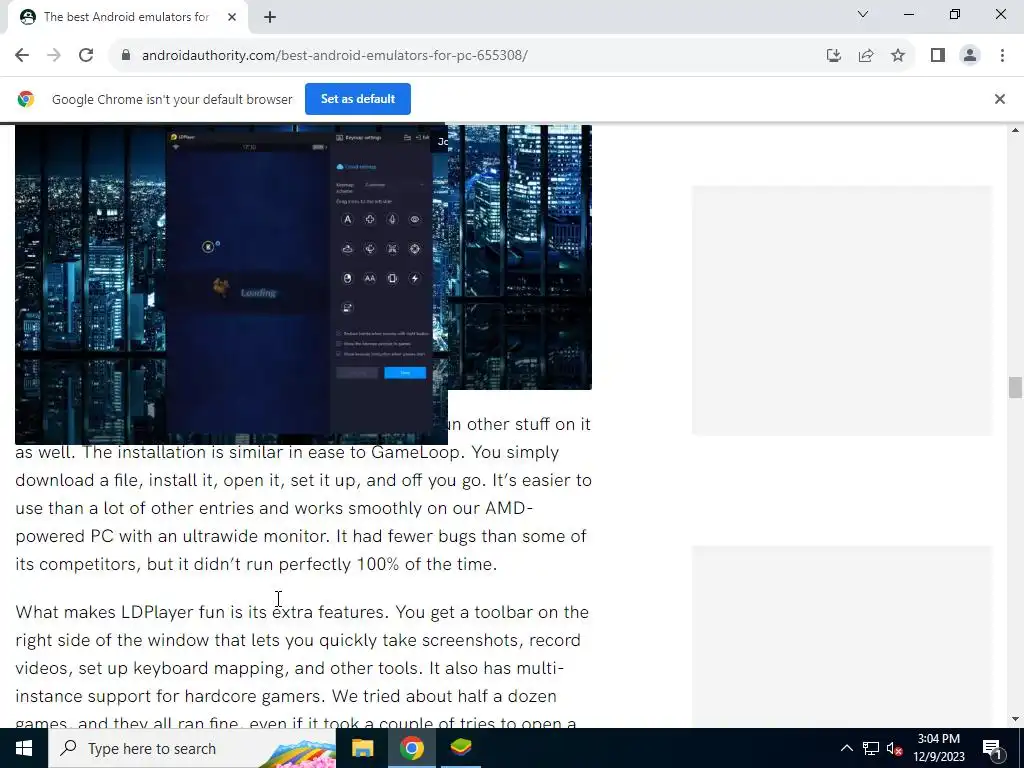Select the Android emulators tab
Image resolution: width=1024 pixels, height=768 pixels.
125,17
